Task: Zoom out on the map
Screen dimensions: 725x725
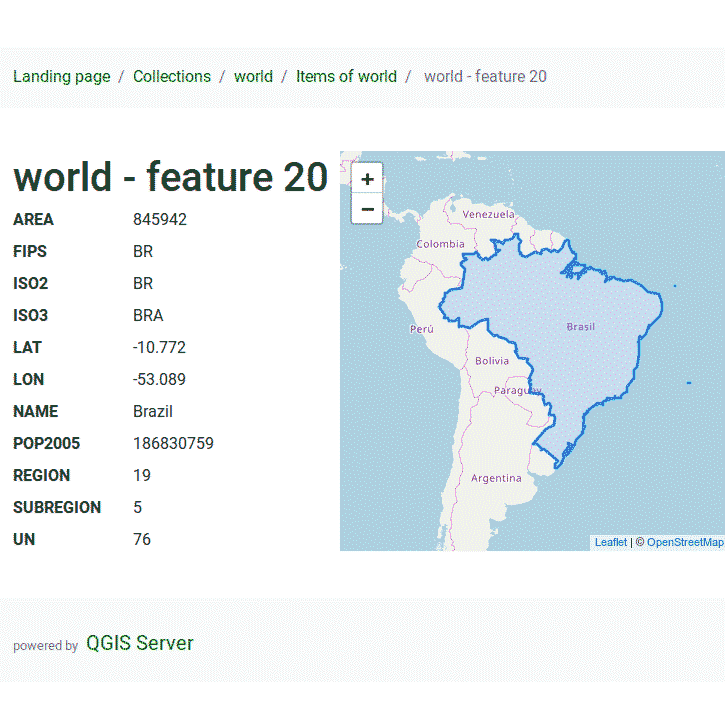Action: (x=367, y=209)
